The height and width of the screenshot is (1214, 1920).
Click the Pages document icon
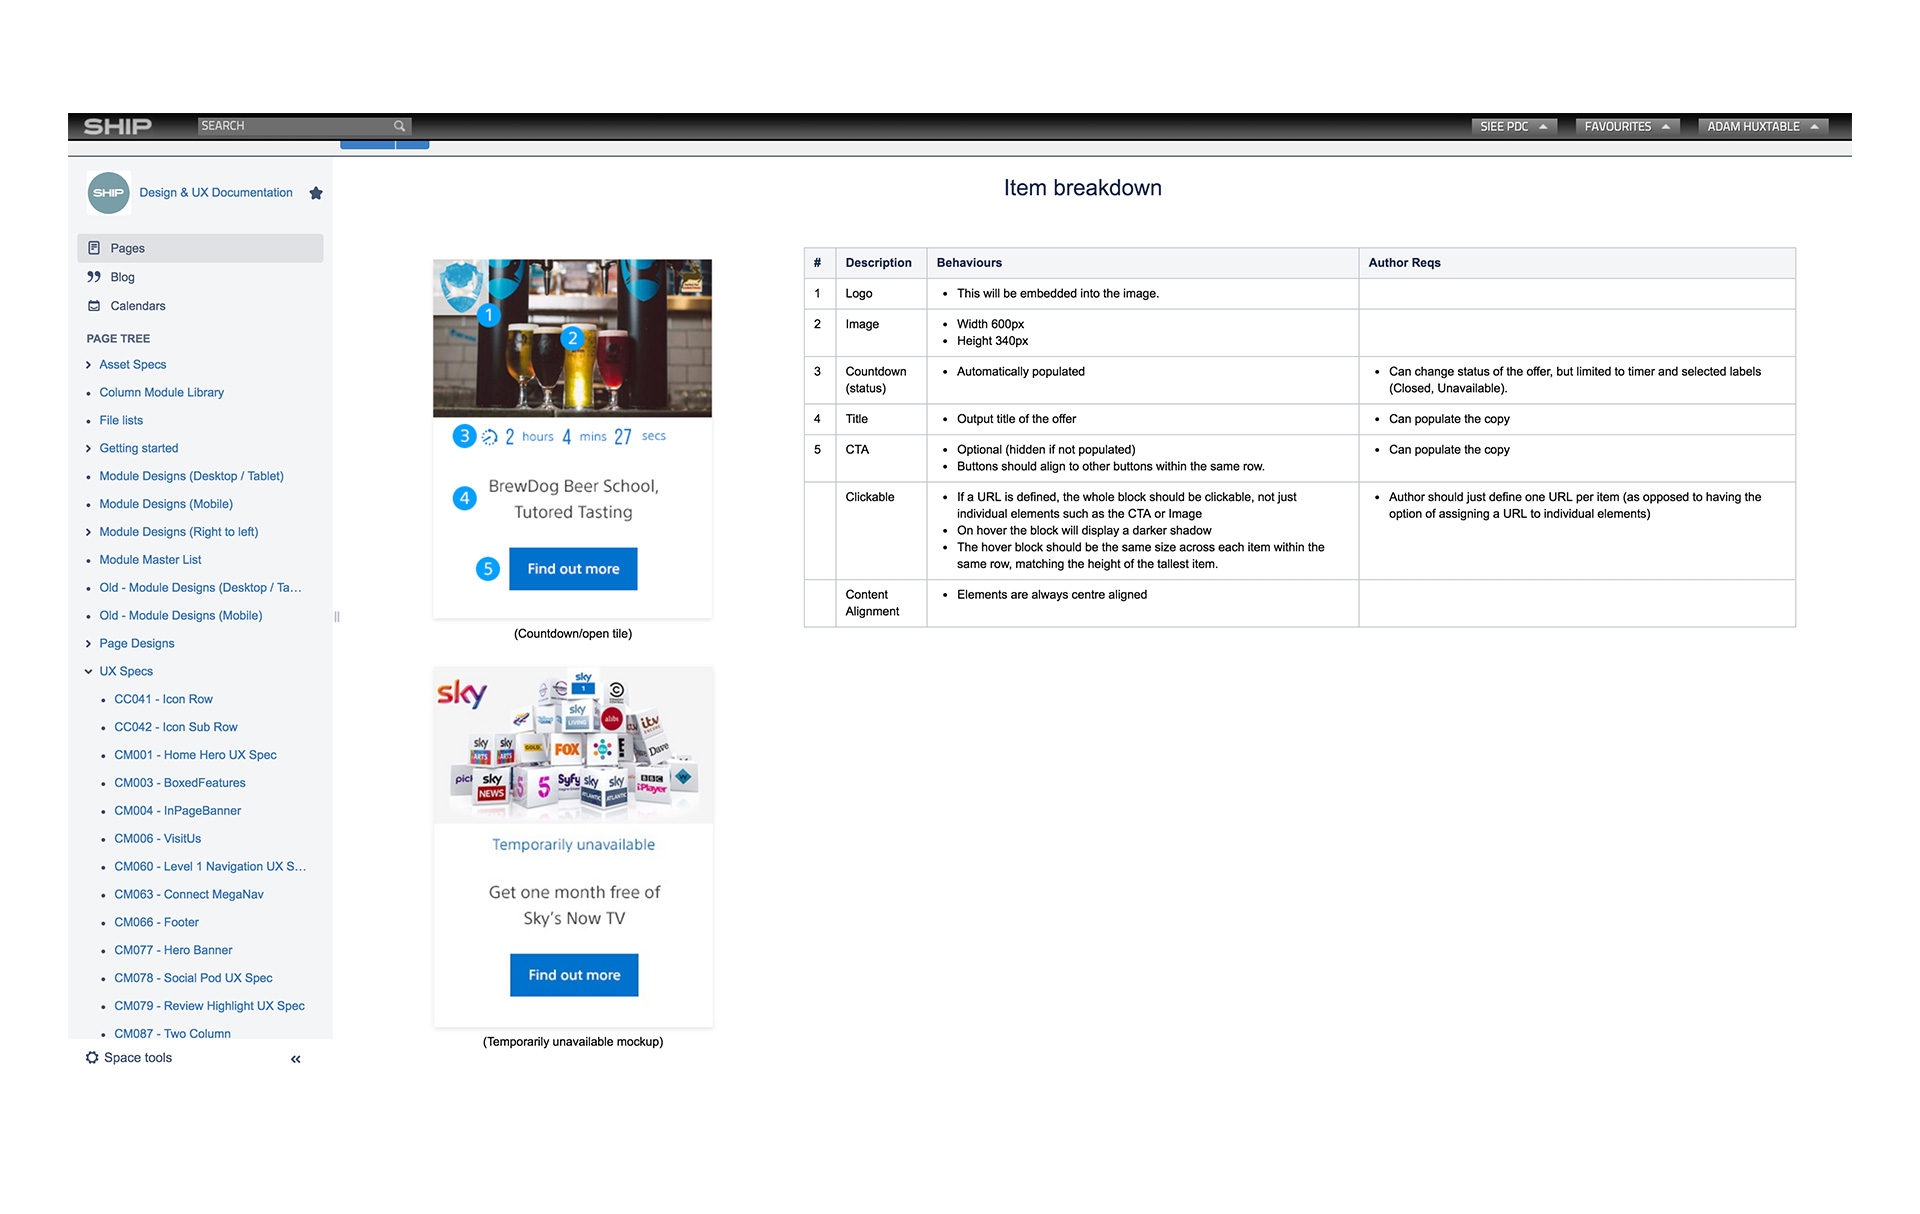tap(94, 248)
